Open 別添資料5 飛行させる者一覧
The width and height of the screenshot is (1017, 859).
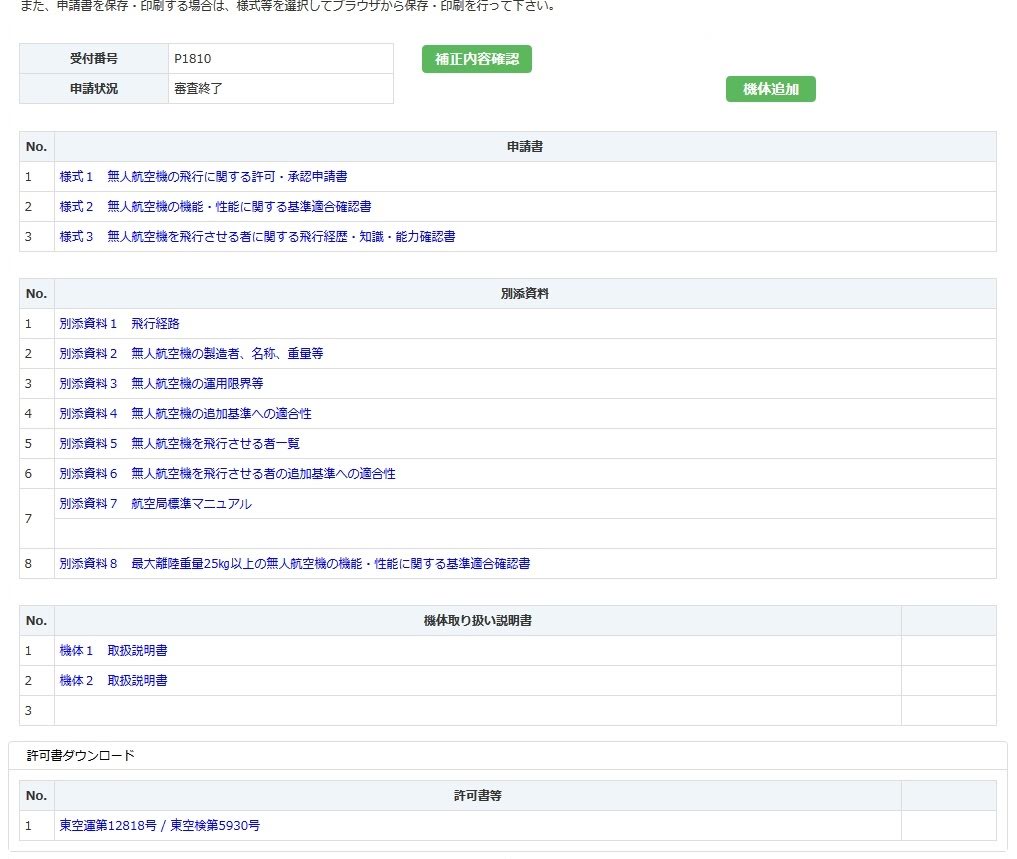[179, 444]
